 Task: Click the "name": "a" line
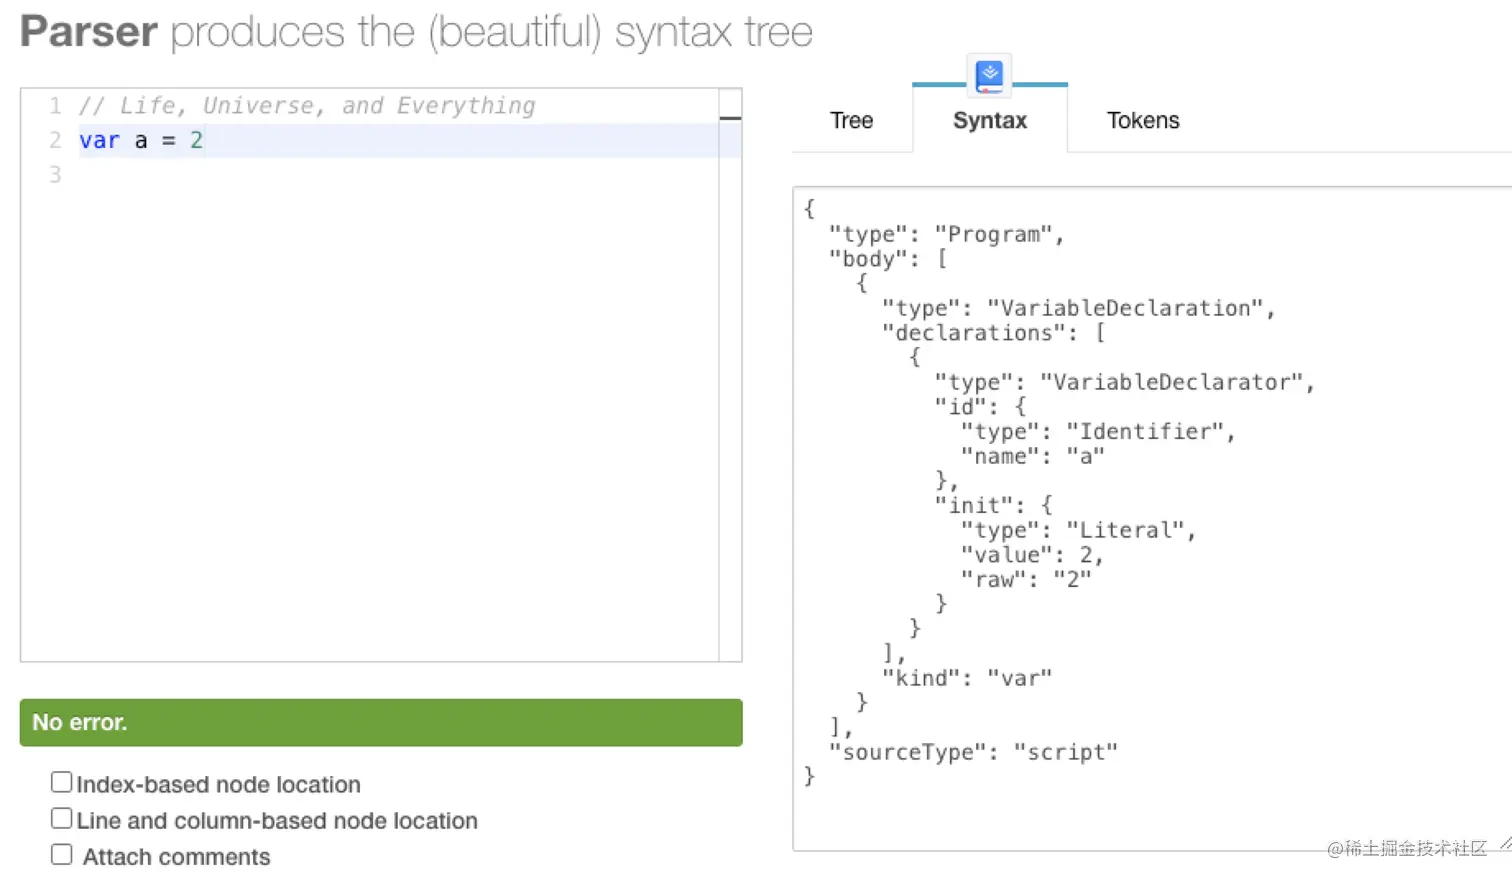pos(1032,456)
